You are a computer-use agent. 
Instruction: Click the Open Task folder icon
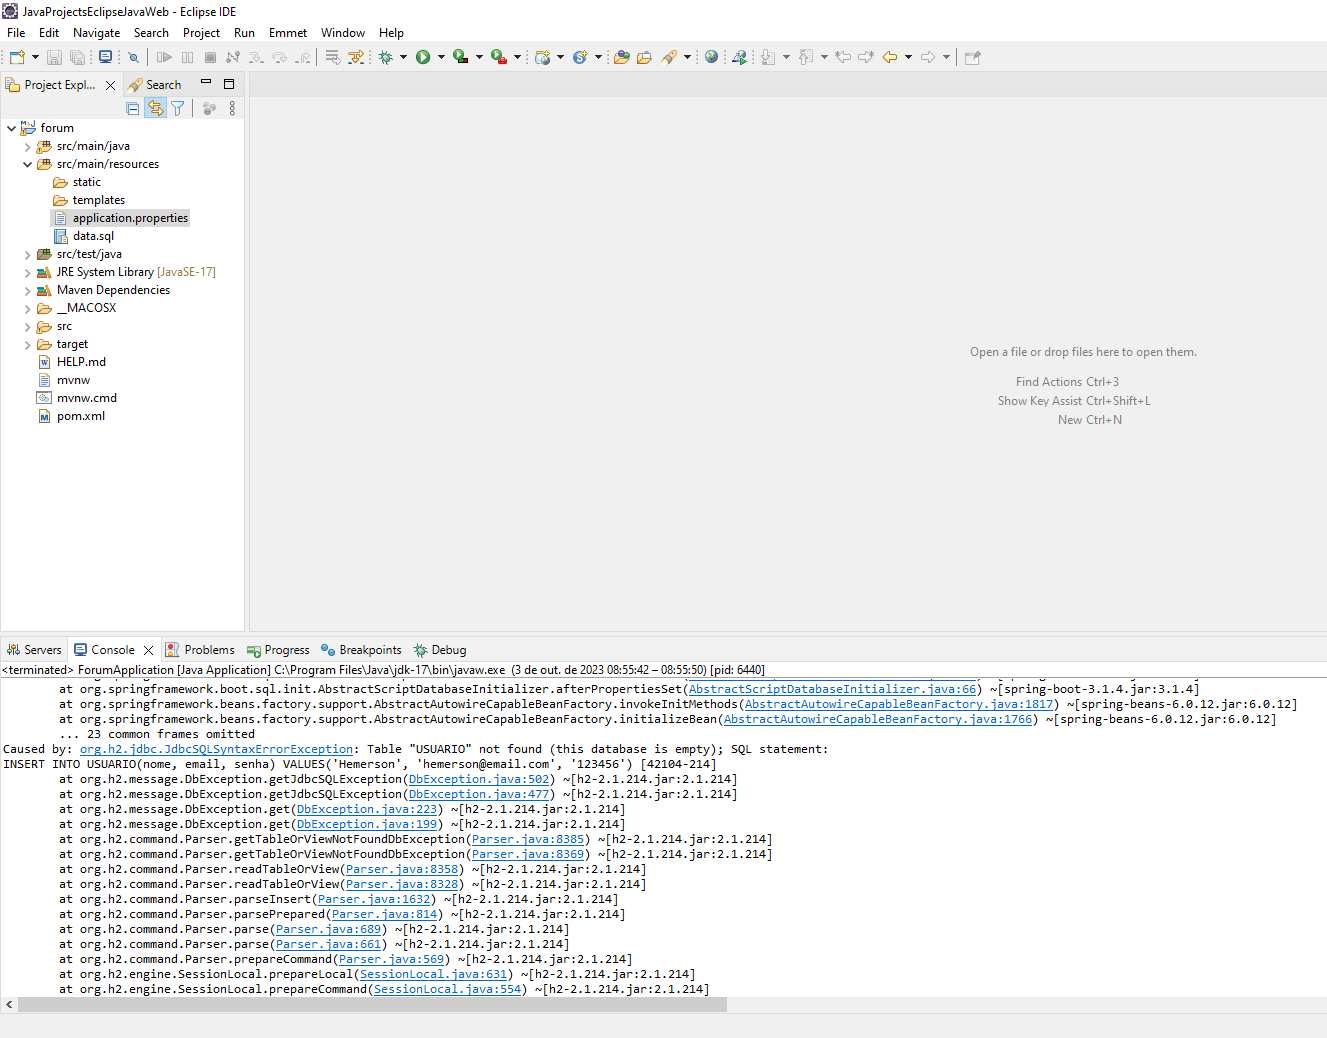click(x=645, y=57)
